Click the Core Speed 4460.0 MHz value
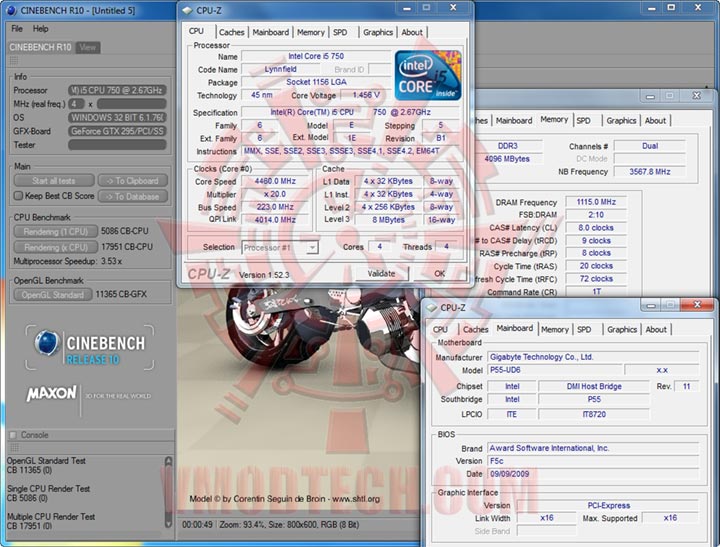 276,181
